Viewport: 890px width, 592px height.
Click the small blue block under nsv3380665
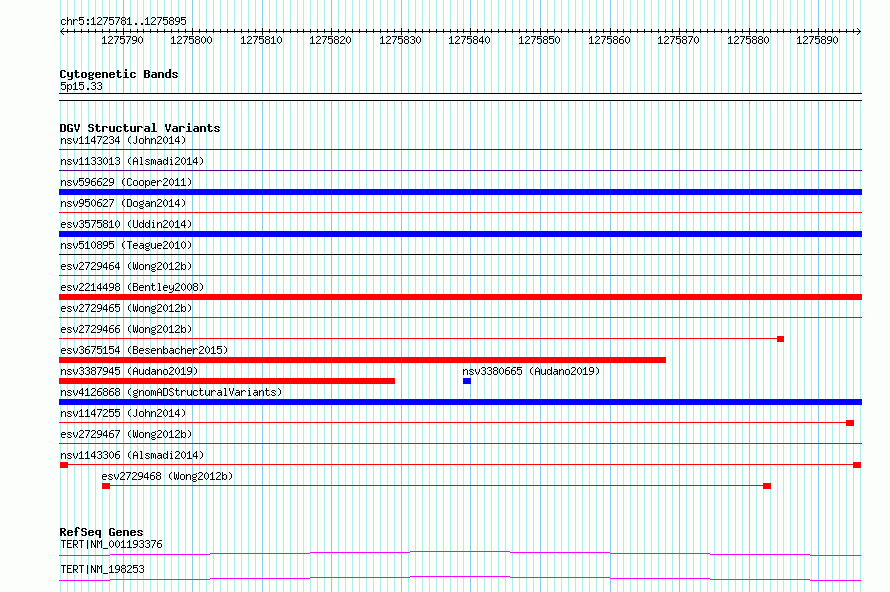coord(467,381)
